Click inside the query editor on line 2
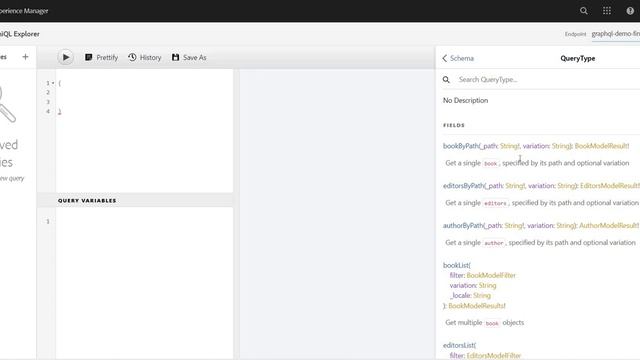640x360 pixels. click(x=144, y=93)
